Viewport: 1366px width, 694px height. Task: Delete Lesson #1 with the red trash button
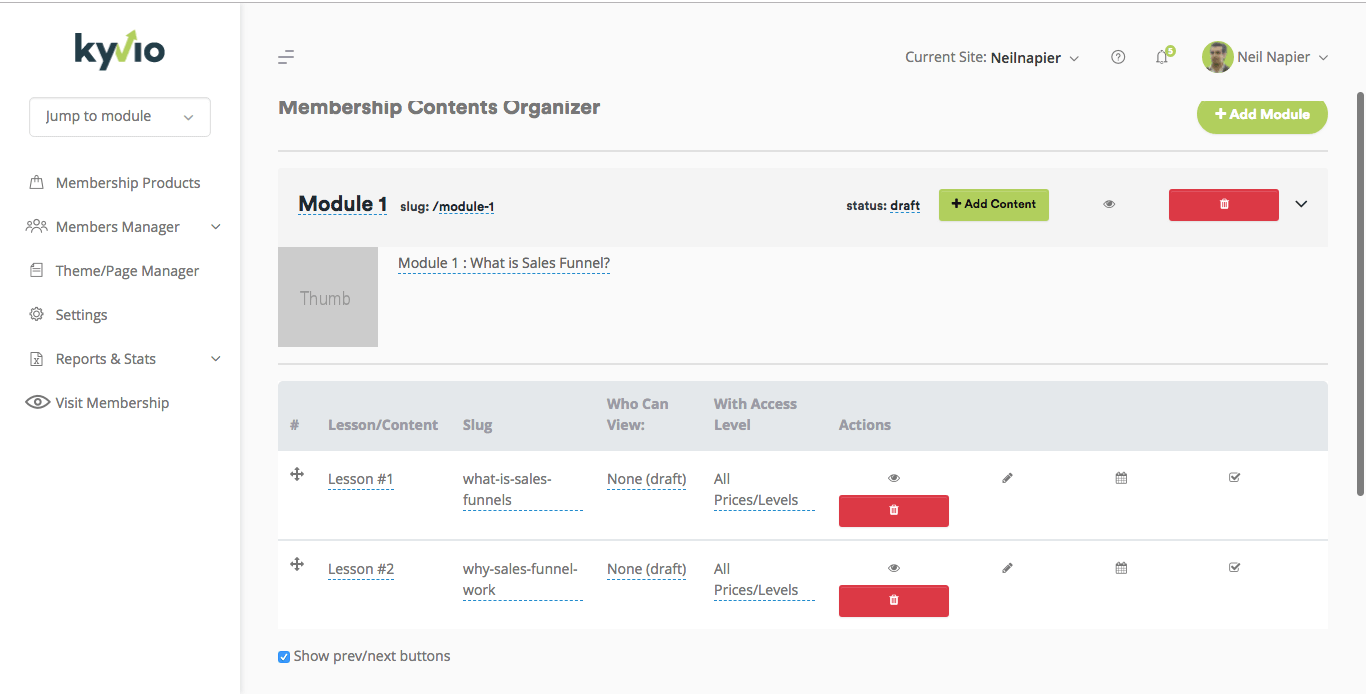click(x=893, y=510)
